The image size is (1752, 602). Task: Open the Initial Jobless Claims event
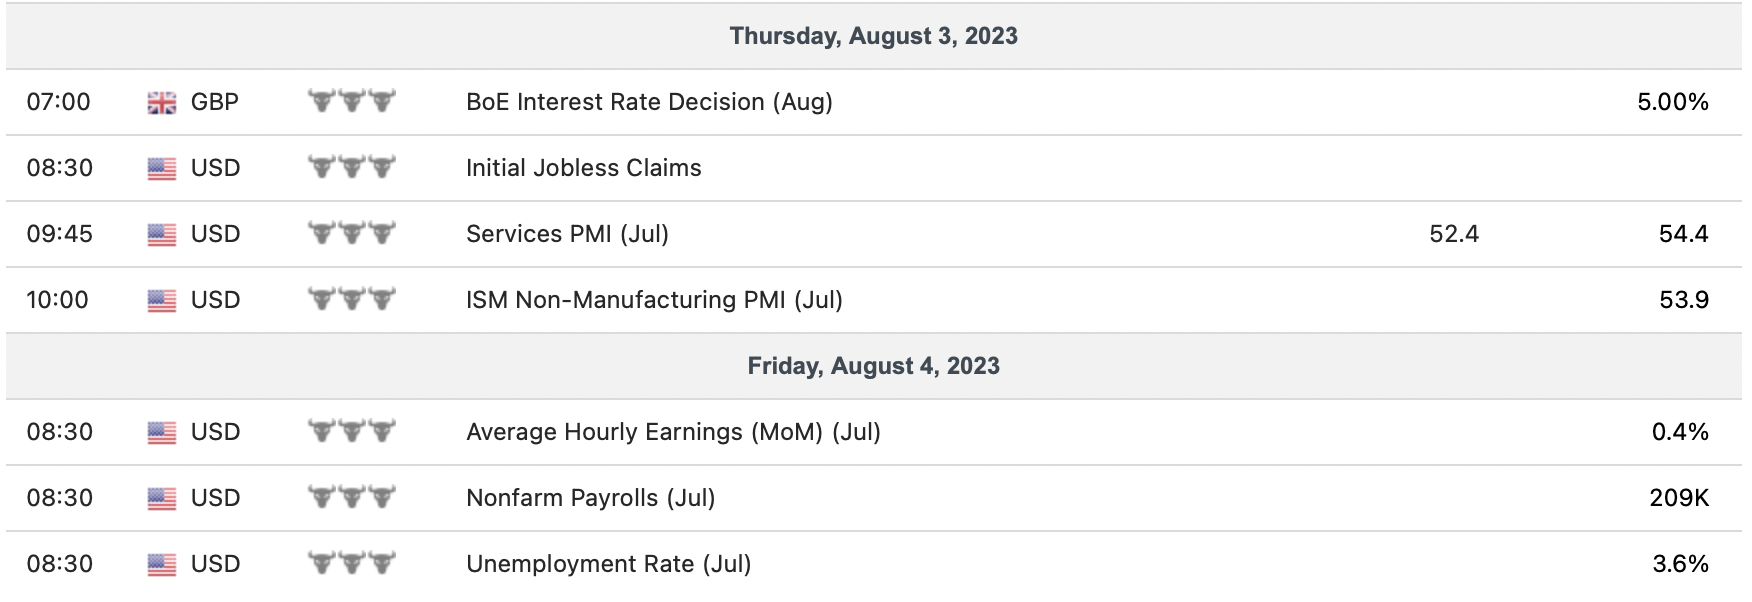pos(583,168)
